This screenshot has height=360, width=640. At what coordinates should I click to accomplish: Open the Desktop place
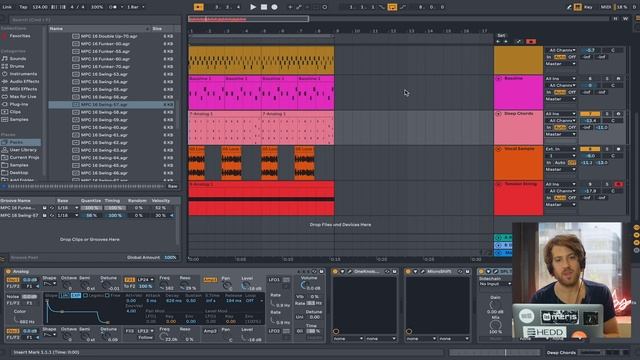[x=19, y=173]
